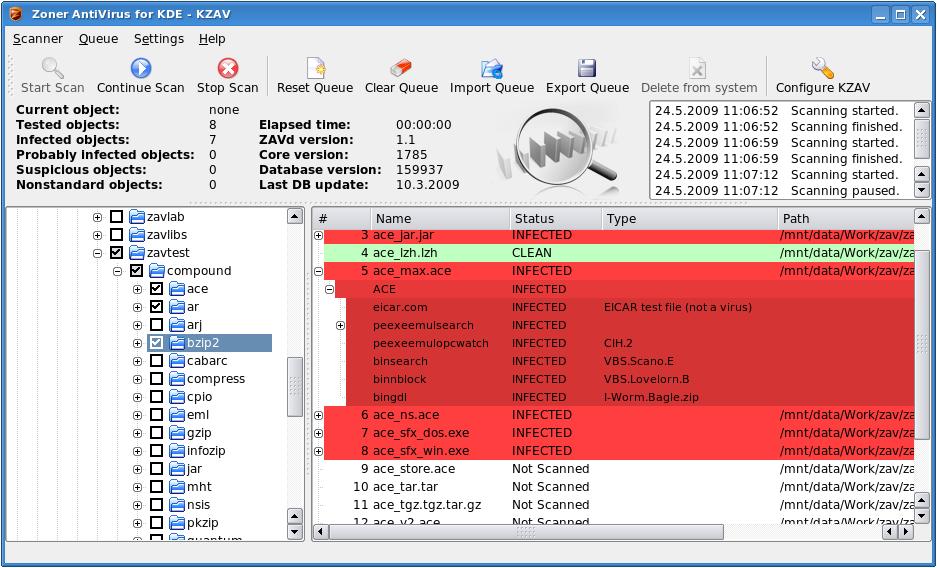
Task: Click the Export Queue floppy icon
Action: click(587, 68)
